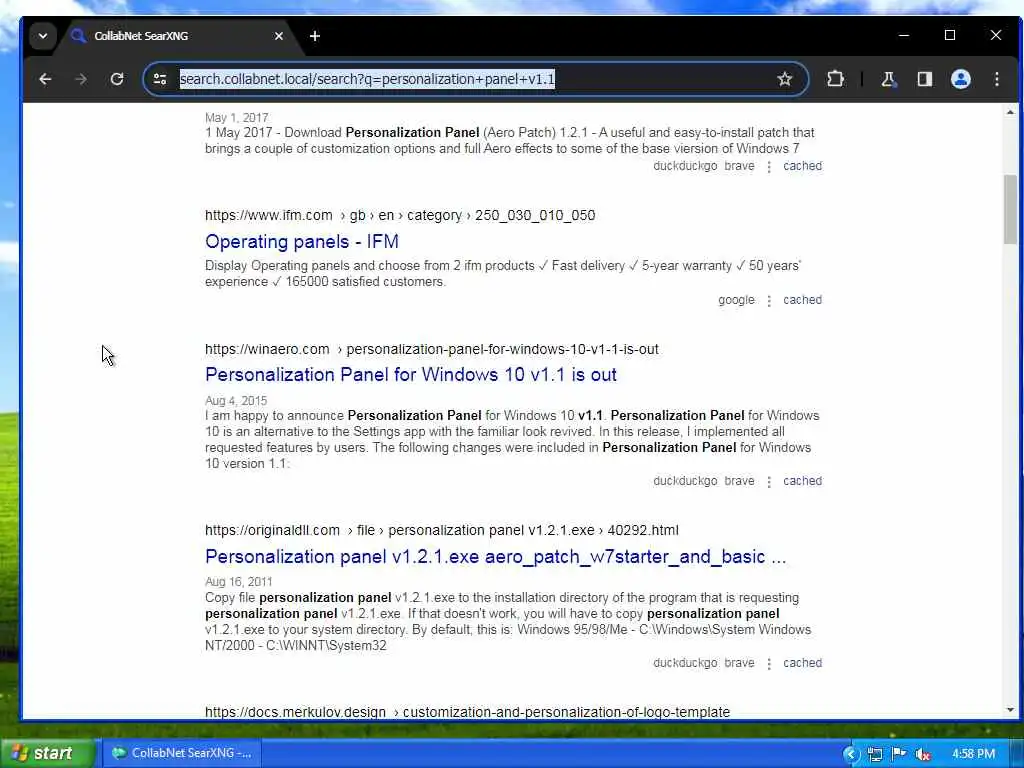Image resolution: width=1024 pixels, height=768 pixels.
Task: Open Personalization panel v1.2.1.exe aero_patch result
Action: [x=496, y=556]
